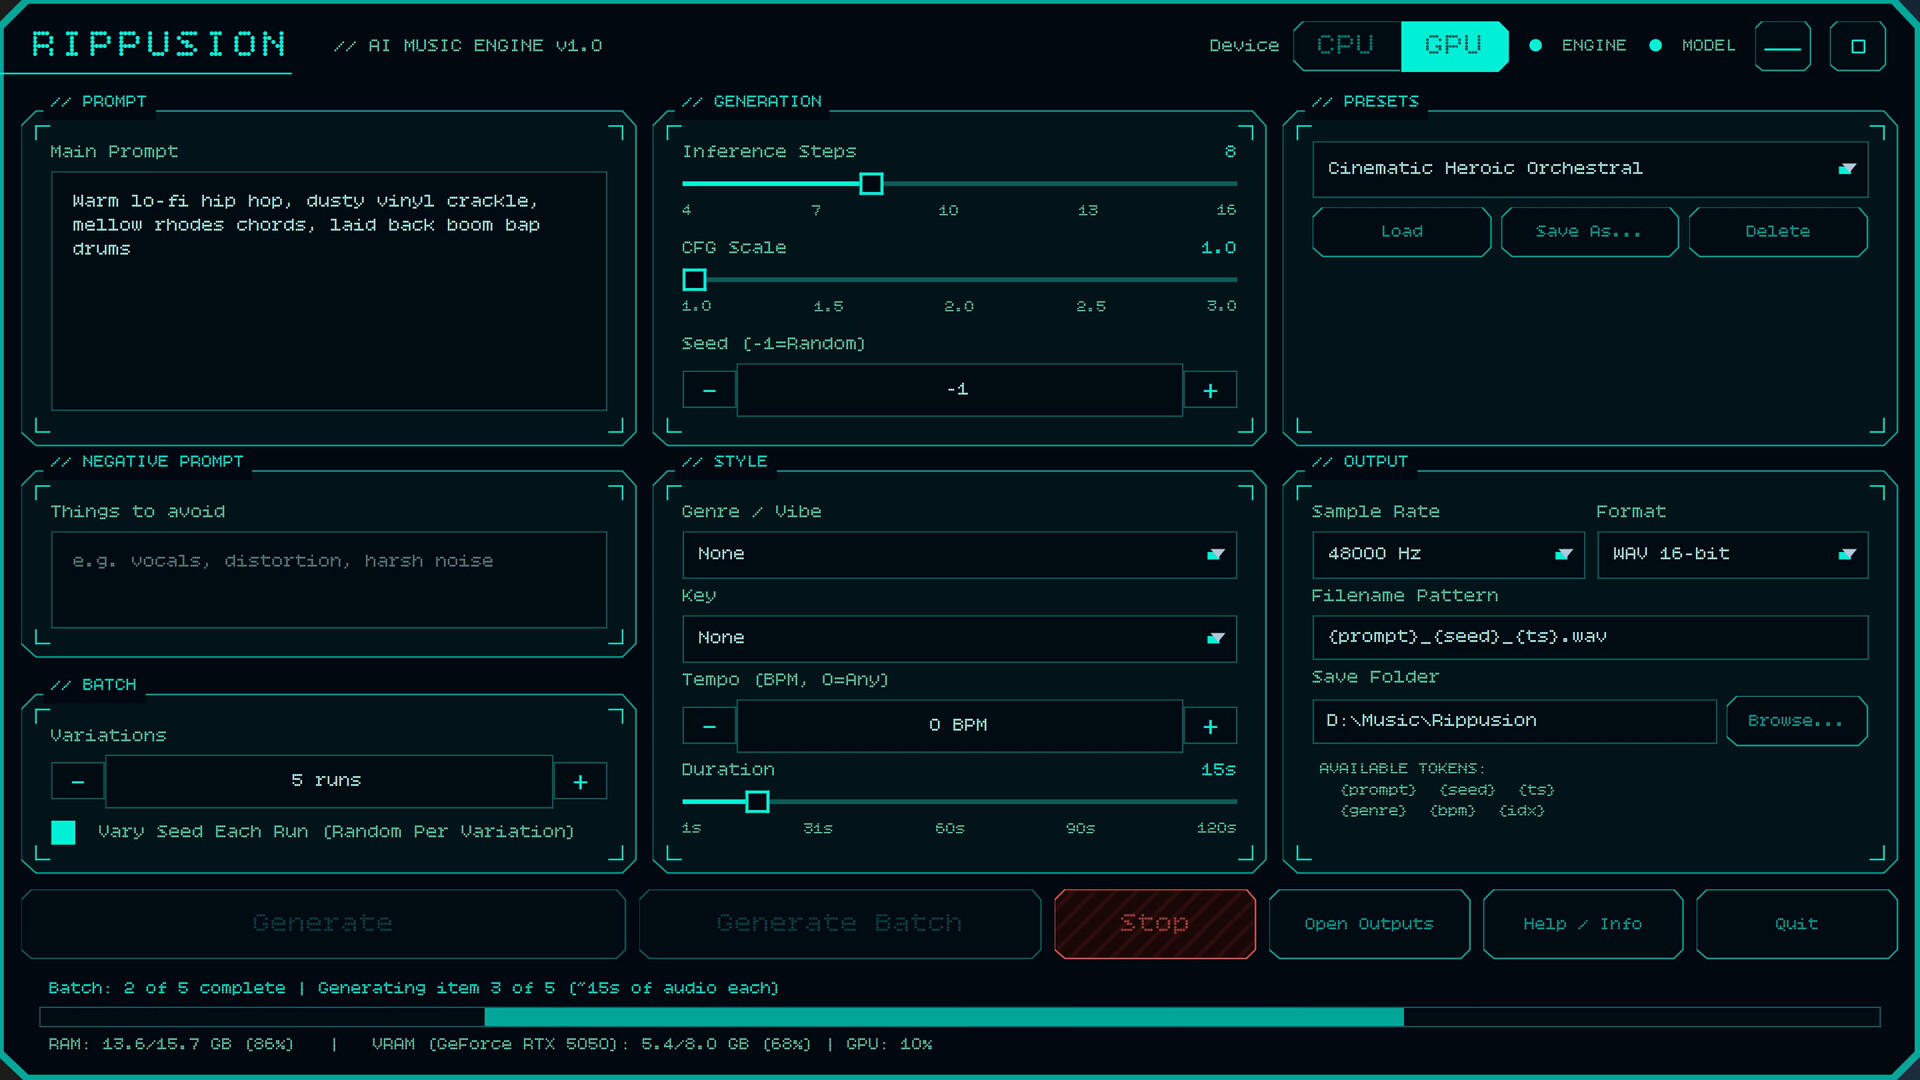The width and height of the screenshot is (1920, 1080).
Task: Expand the Genre / Vibe dropdown
Action: [959, 555]
